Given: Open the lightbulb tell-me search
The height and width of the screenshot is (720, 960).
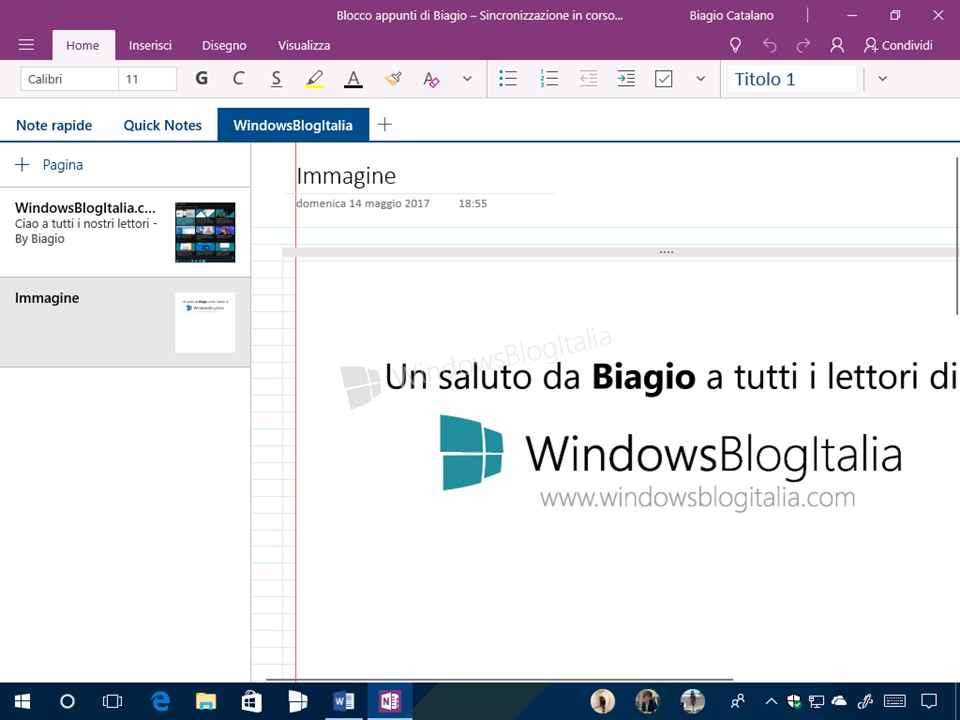Looking at the screenshot, I should point(735,45).
